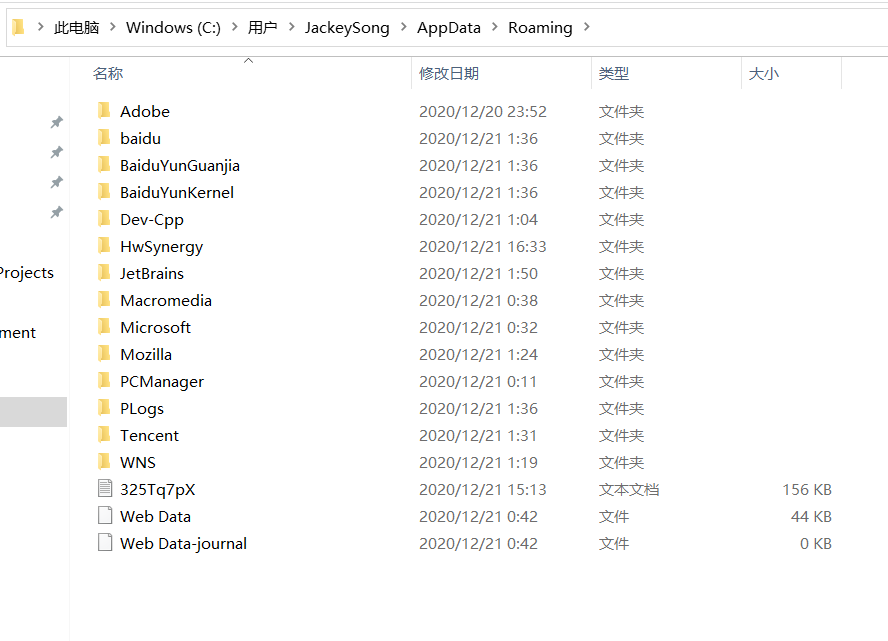Navigate to AppData in the address bar

[x=449, y=27]
